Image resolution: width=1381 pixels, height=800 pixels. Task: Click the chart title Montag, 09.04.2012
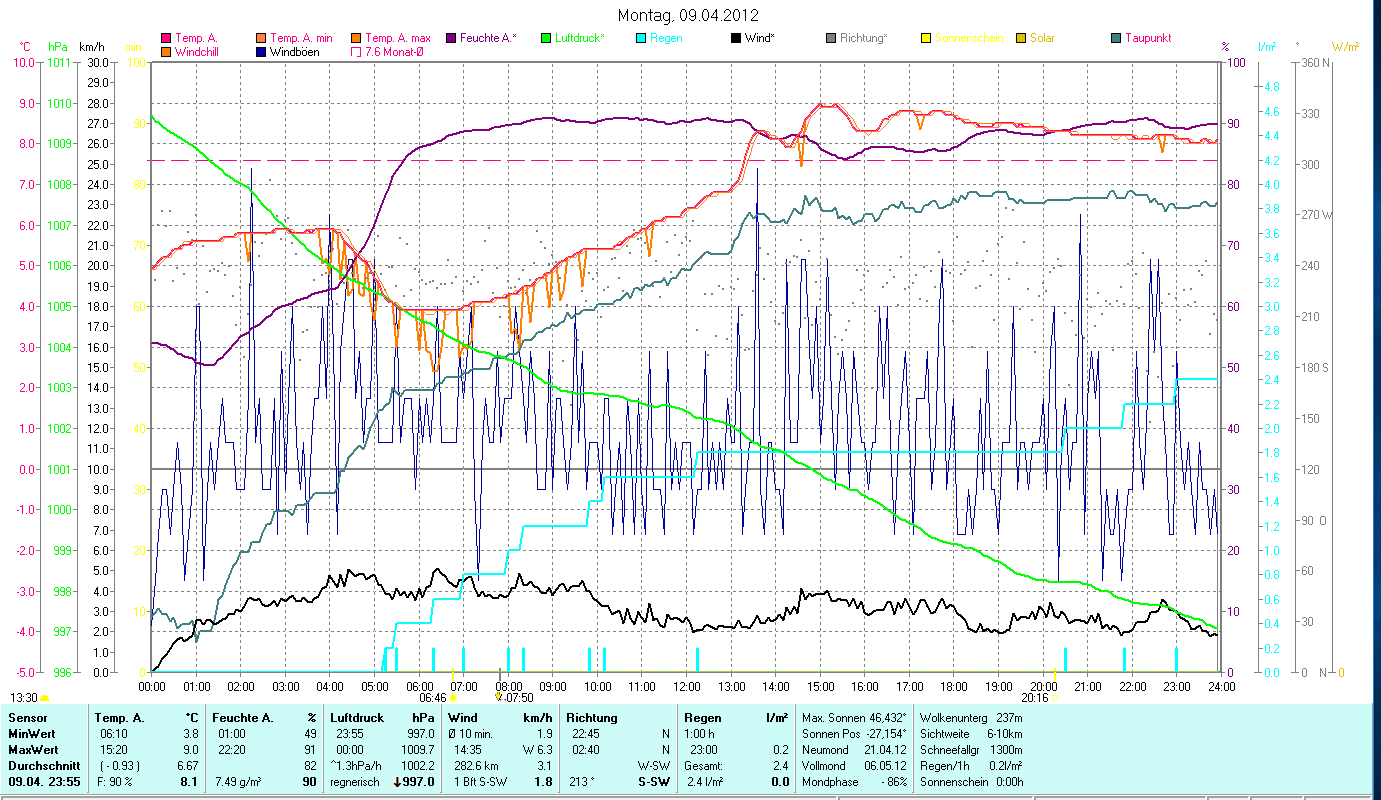point(688,15)
